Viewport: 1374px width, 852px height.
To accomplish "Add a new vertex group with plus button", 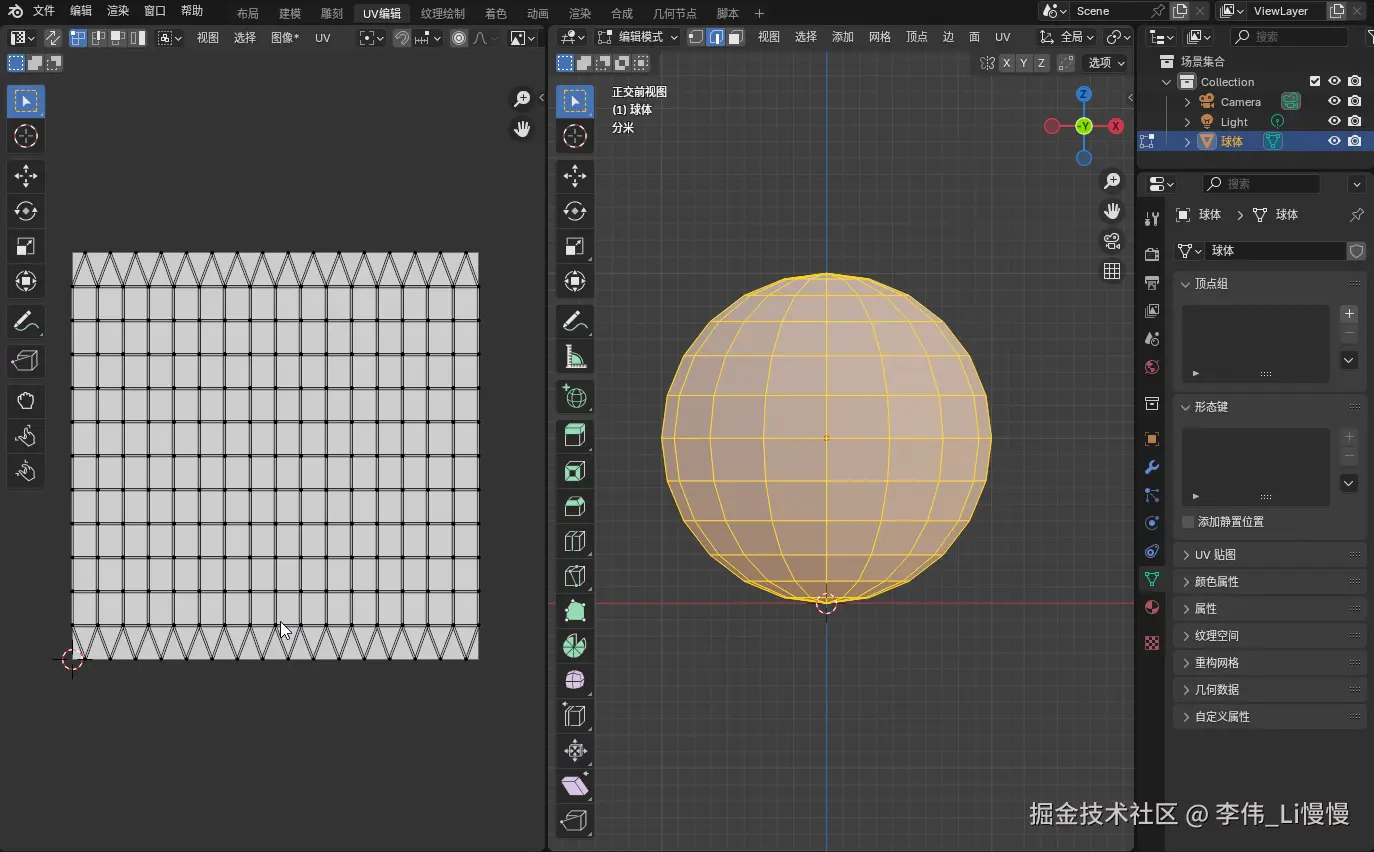I will (1349, 314).
